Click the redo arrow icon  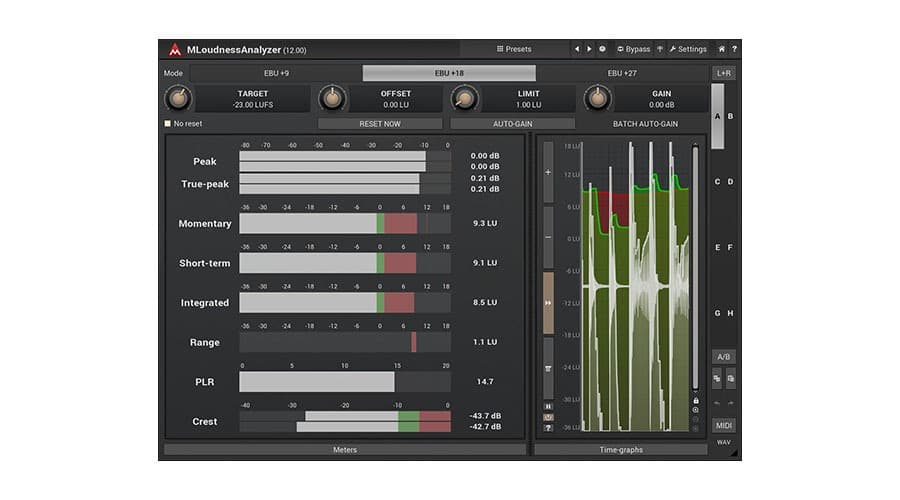pos(731,404)
